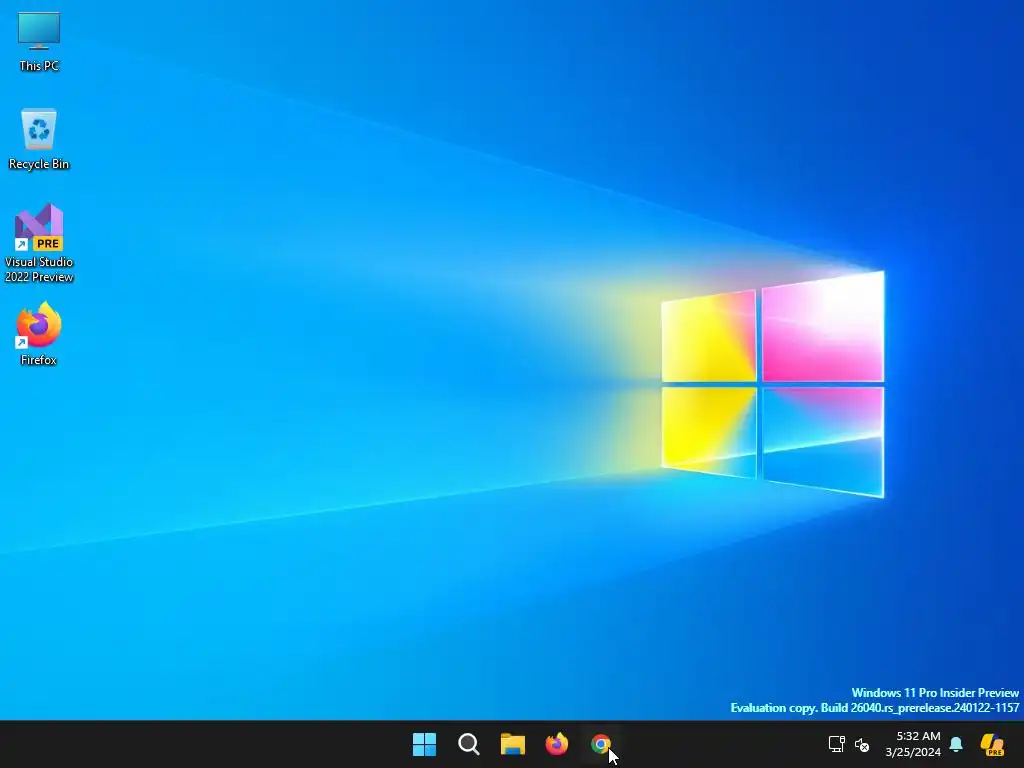
Task: Launch Google Chrome from the taskbar
Action: [x=601, y=744]
